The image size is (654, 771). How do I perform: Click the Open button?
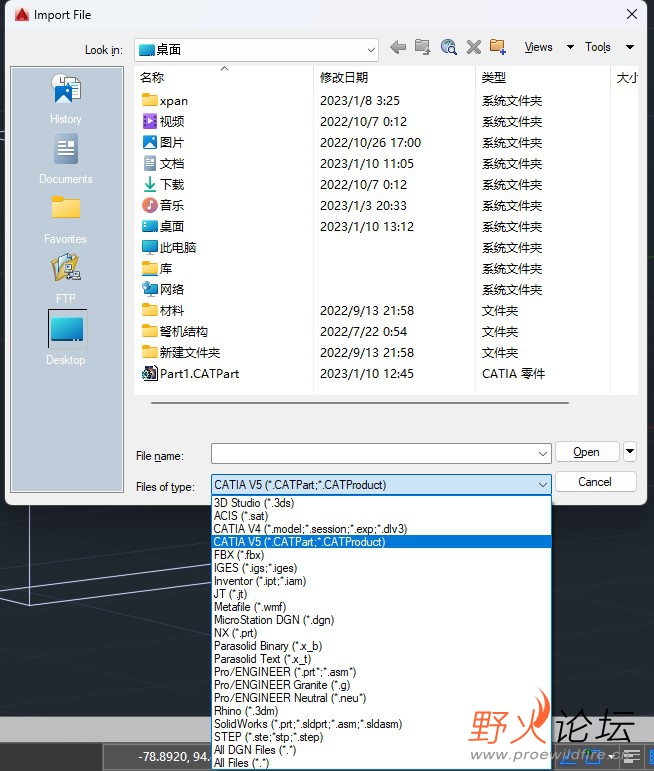(x=587, y=451)
